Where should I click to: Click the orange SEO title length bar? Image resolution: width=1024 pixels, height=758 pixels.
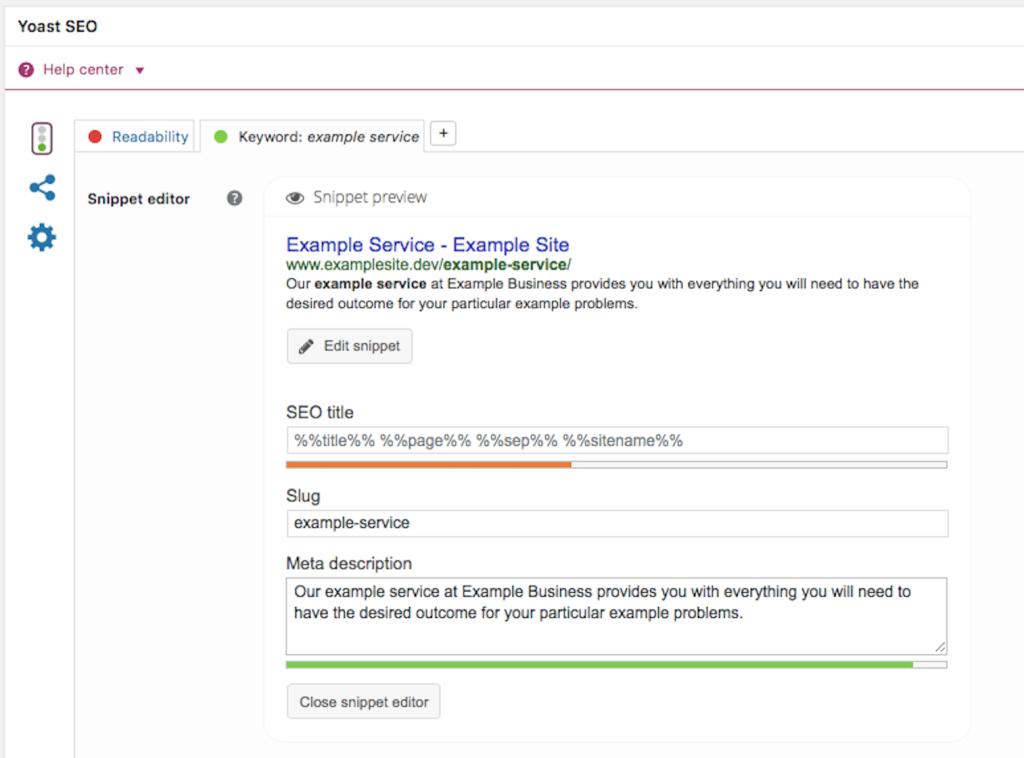(428, 465)
